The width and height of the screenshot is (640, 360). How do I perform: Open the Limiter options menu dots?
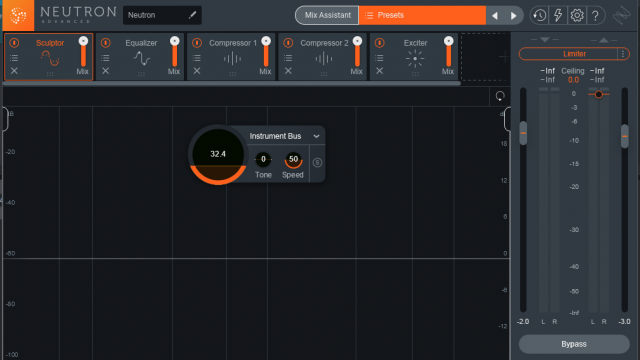[623, 54]
